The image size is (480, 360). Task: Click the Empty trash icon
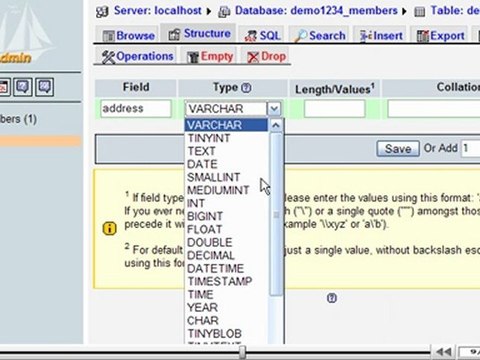click(193, 57)
